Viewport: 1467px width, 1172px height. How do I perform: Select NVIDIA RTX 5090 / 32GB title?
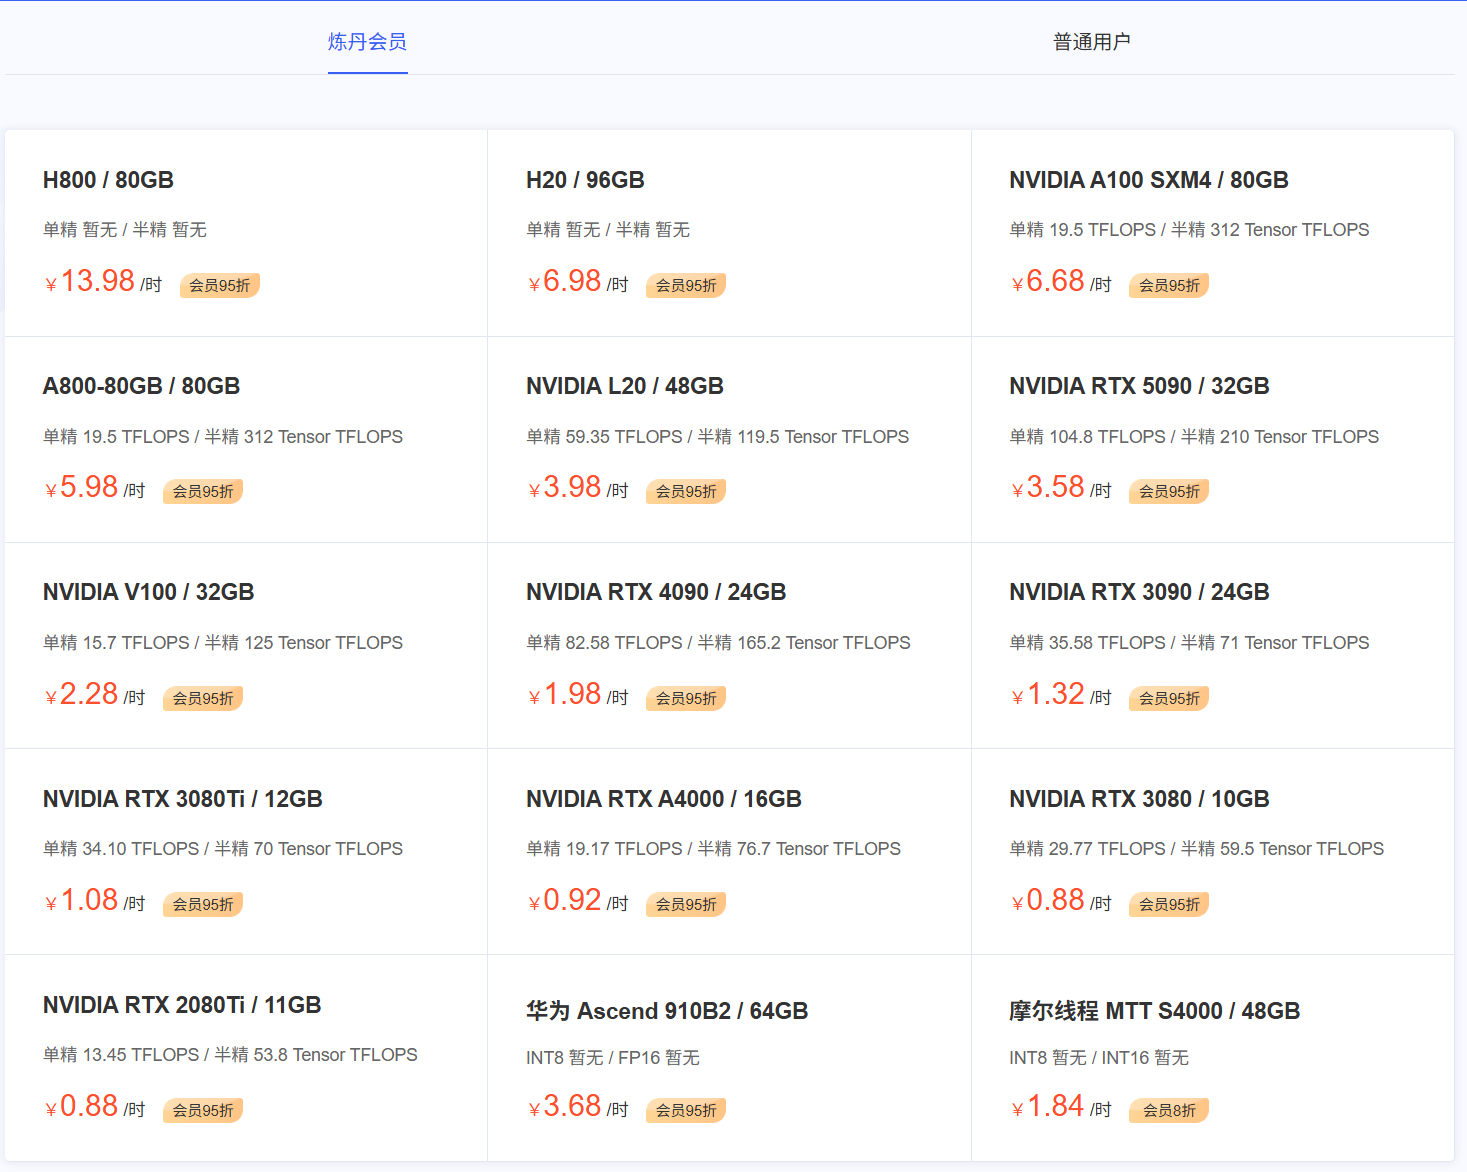click(x=1139, y=386)
